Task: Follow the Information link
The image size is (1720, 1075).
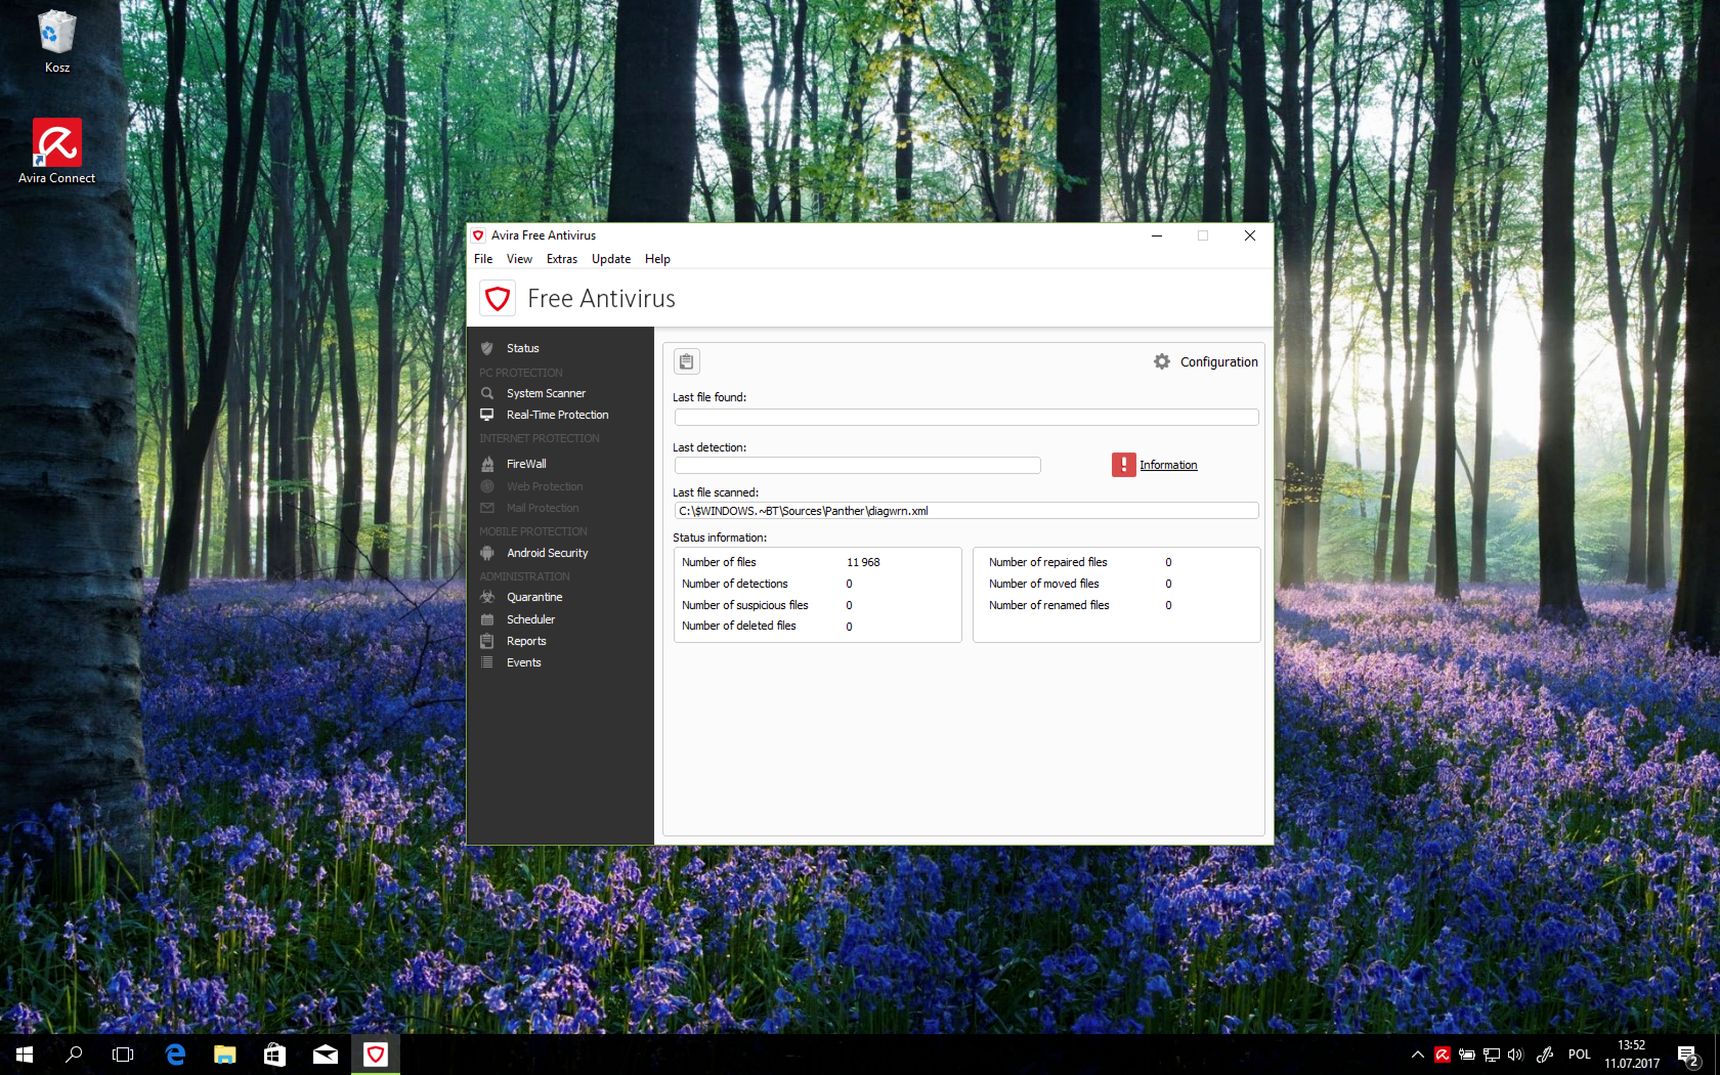Action: pos(1168,465)
